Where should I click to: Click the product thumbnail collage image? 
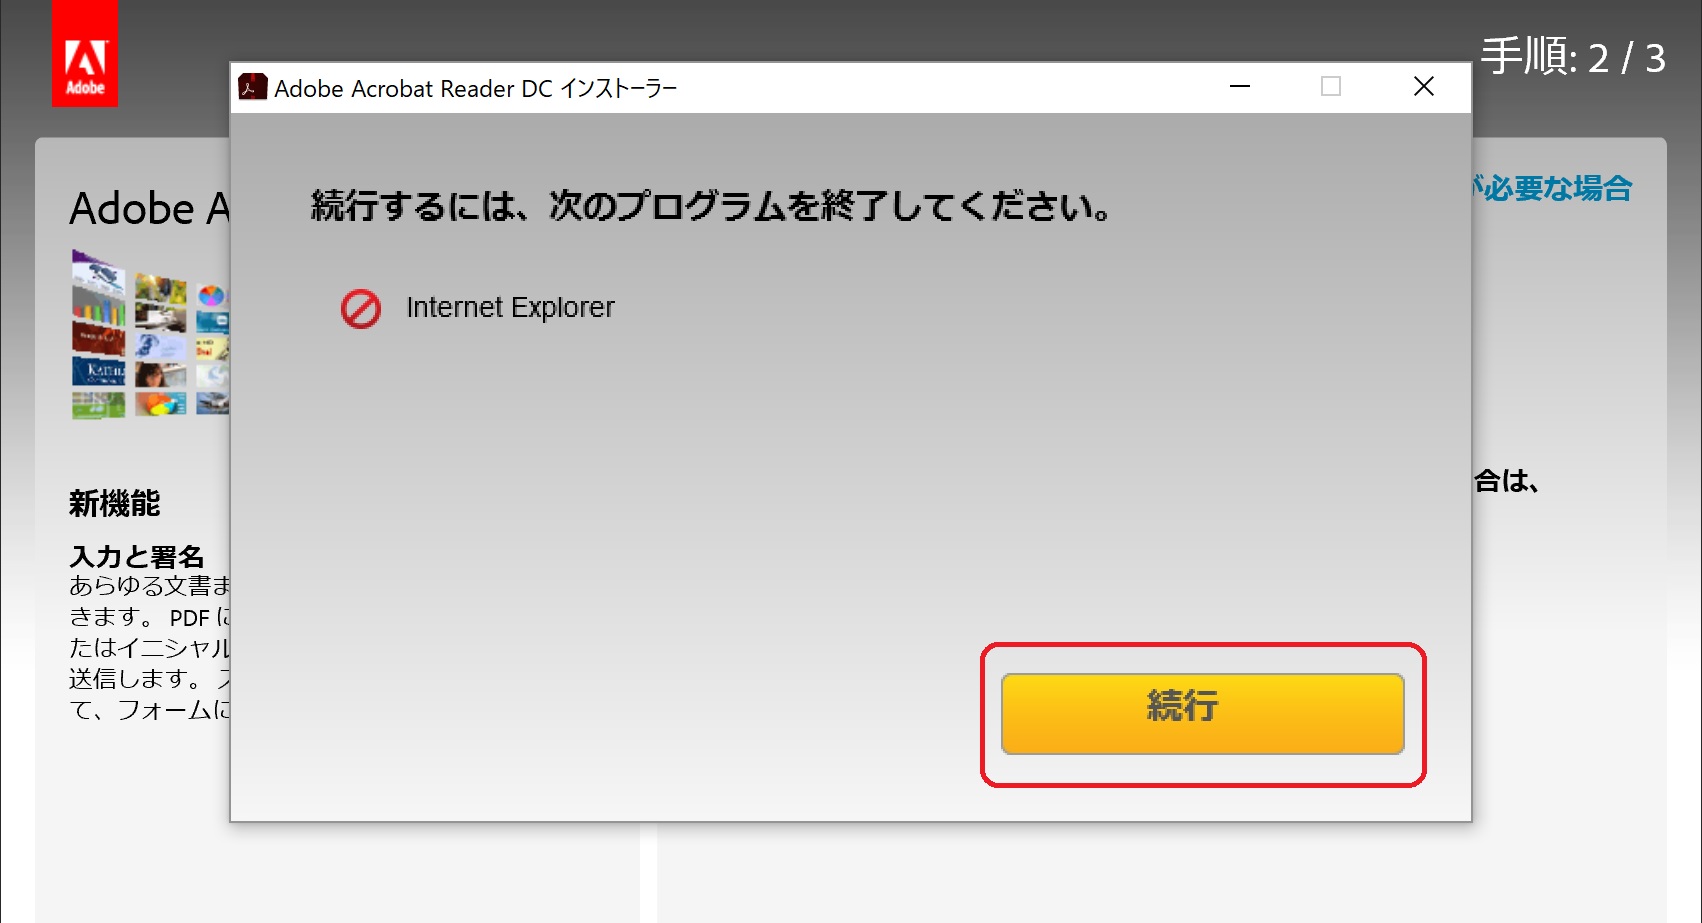tap(150, 334)
